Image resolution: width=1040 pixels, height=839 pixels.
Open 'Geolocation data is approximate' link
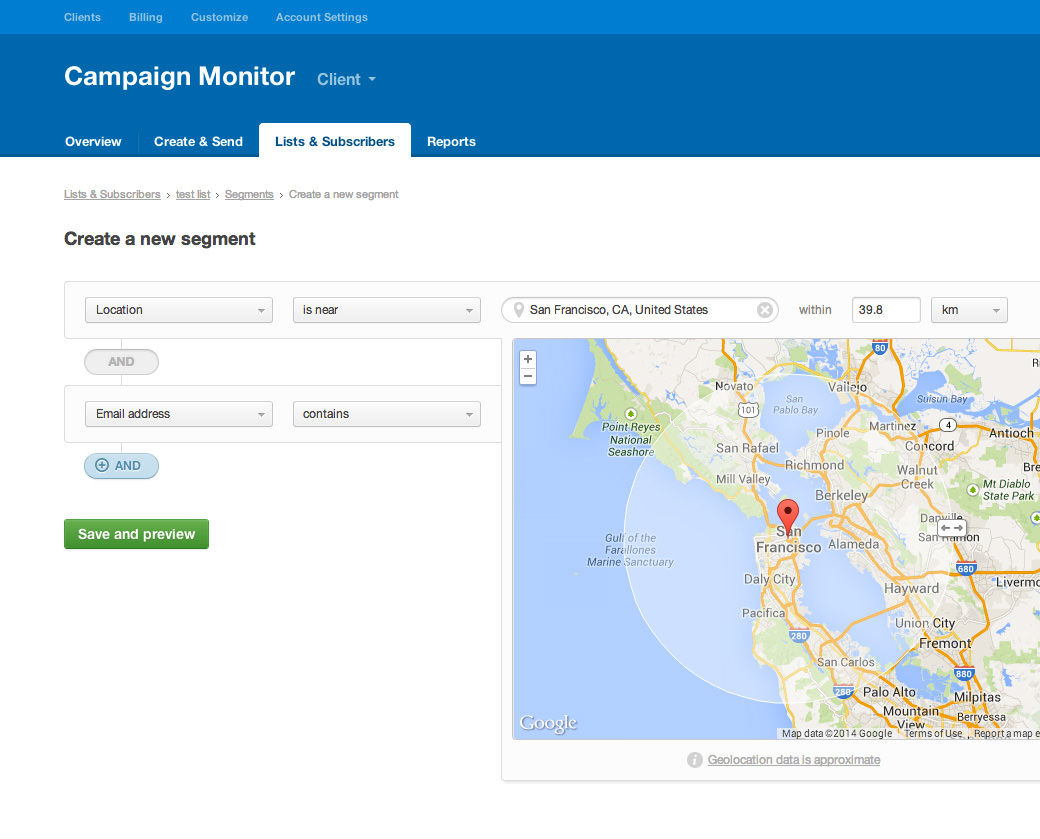(x=794, y=760)
